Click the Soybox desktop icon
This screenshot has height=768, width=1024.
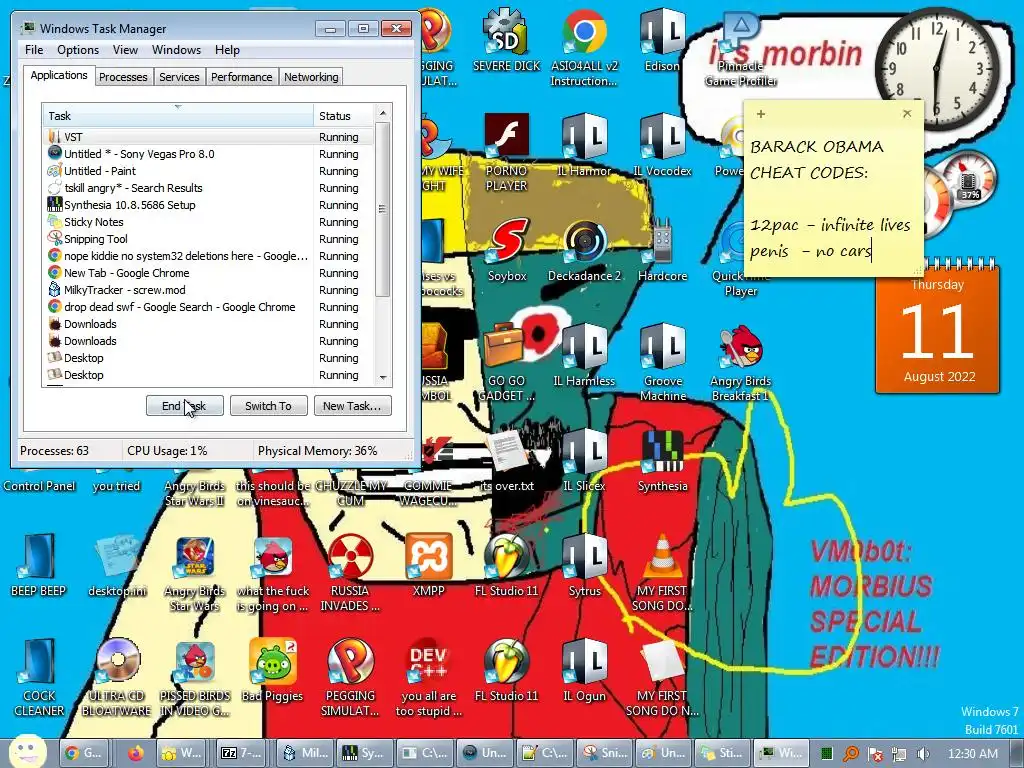pyautogui.click(x=507, y=250)
